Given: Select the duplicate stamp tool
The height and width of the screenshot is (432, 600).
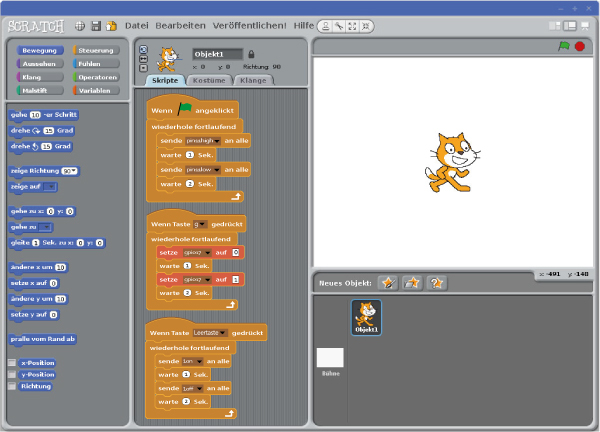Looking at the screenshot, I should 325,26.
